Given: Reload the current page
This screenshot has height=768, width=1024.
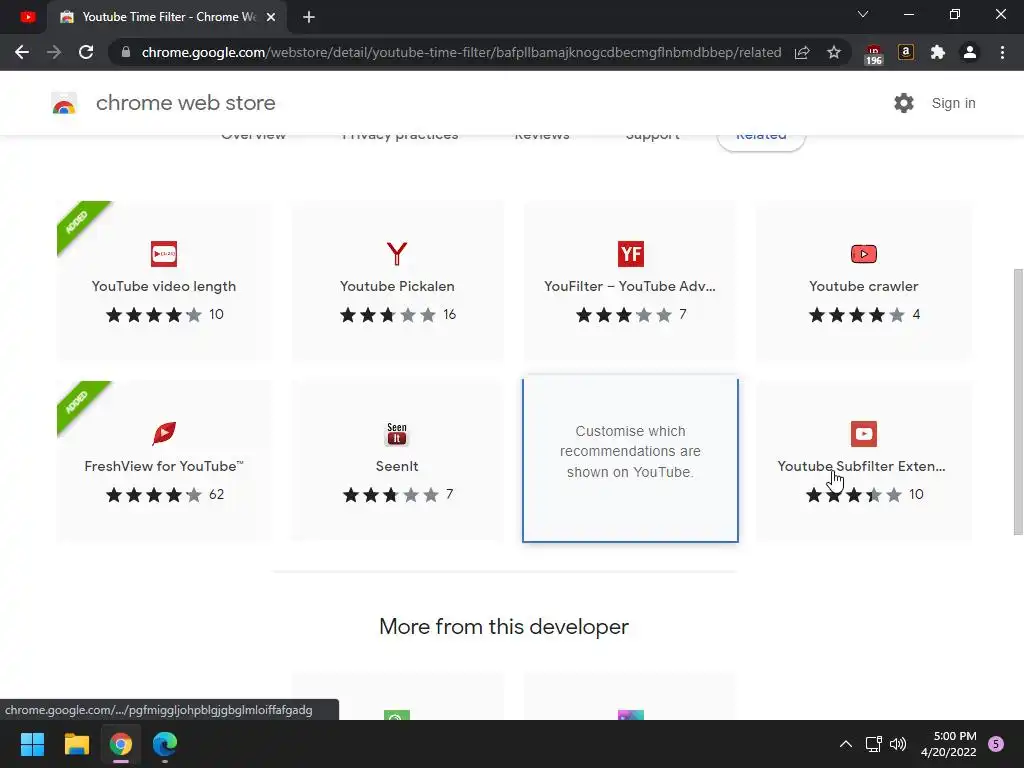Looking at the screenshot, I should point(86,52).
